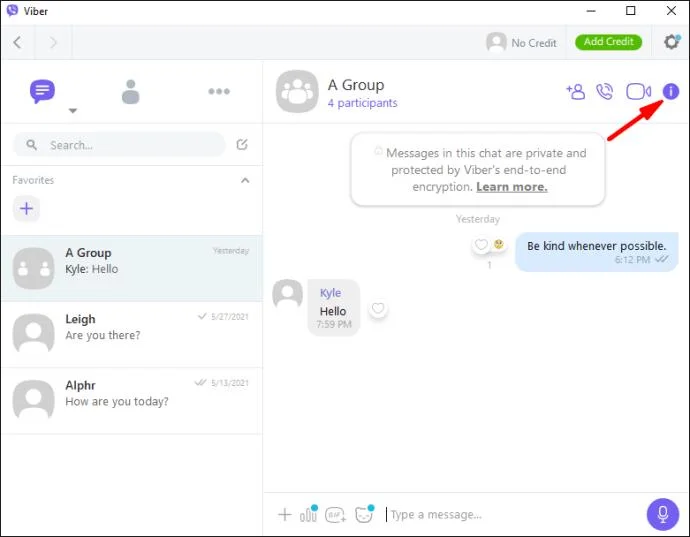690x537 pixels.
Task: Click the No Credit account label
Action: pyautogui.click(x=534, y=43)
